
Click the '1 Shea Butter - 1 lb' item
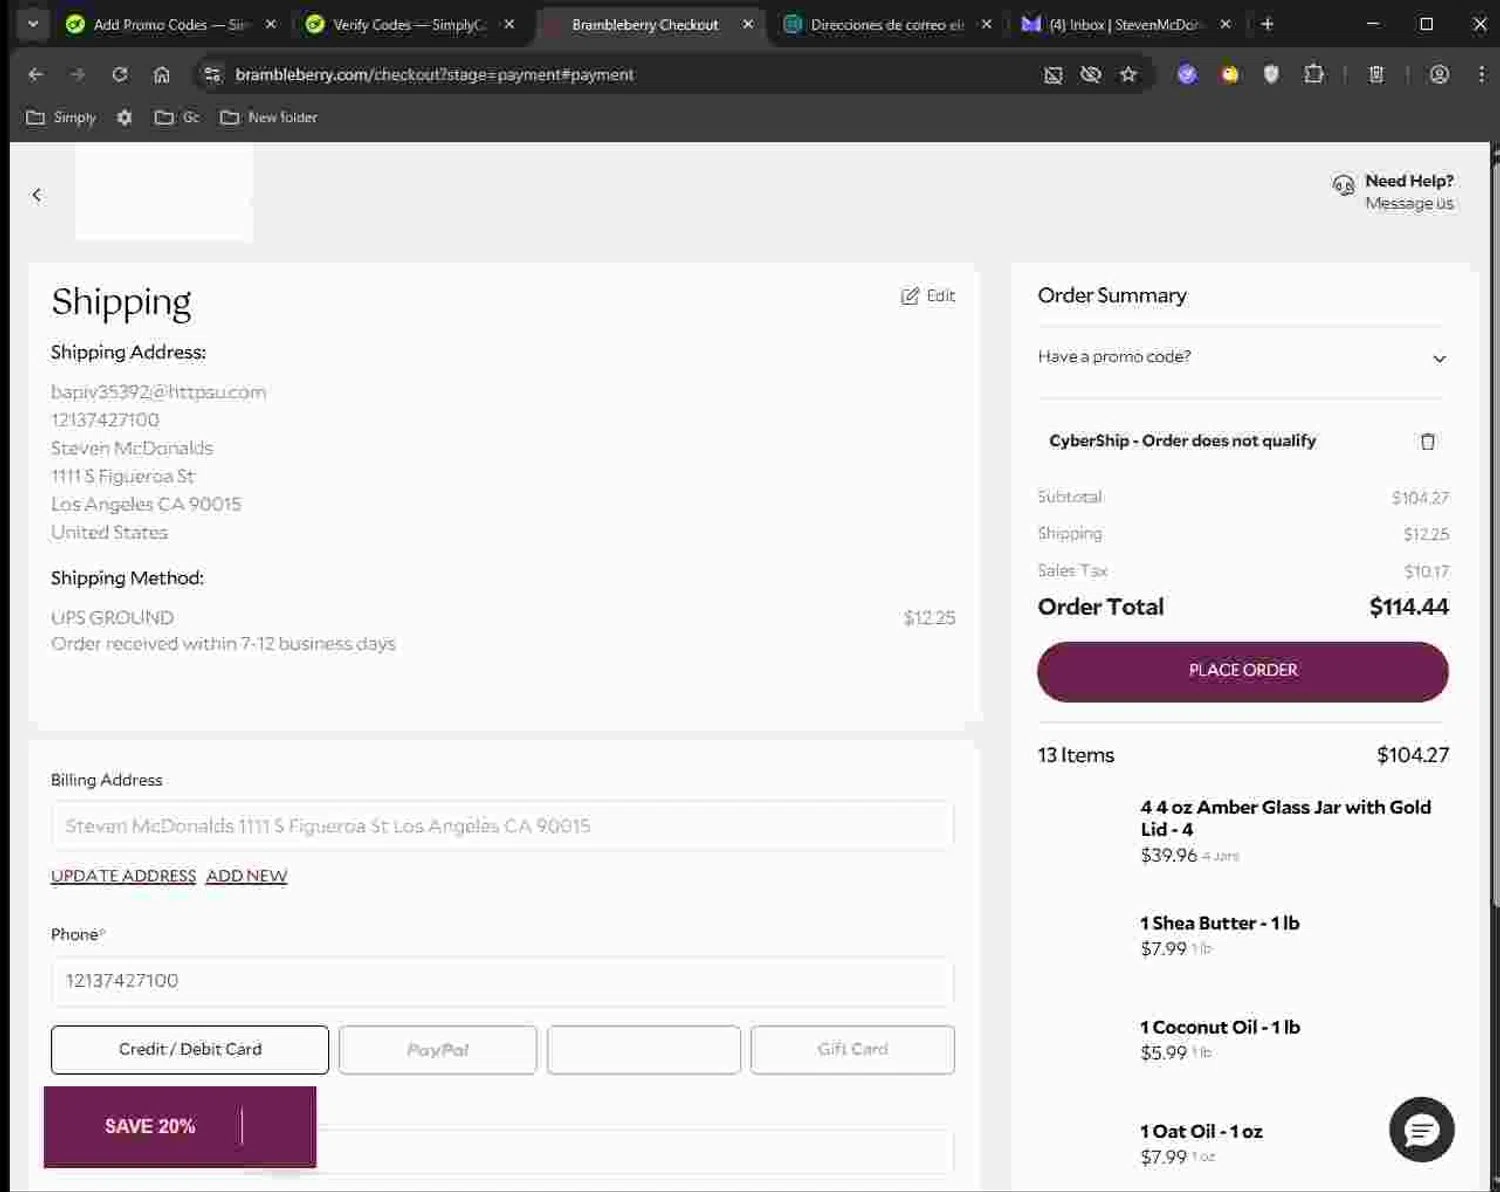pos(1219,923)
